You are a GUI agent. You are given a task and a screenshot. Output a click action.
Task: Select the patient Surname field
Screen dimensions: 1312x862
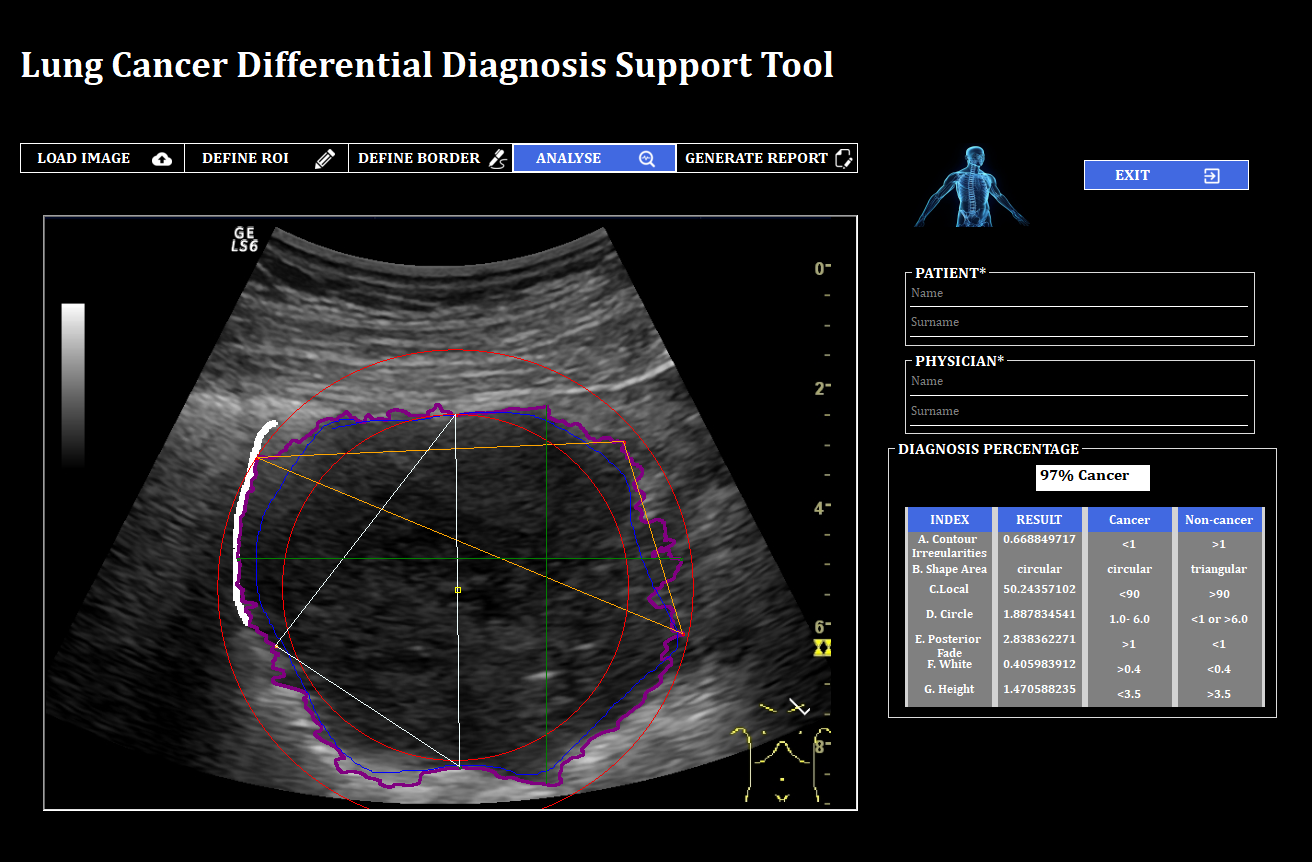coord(1078,323)
